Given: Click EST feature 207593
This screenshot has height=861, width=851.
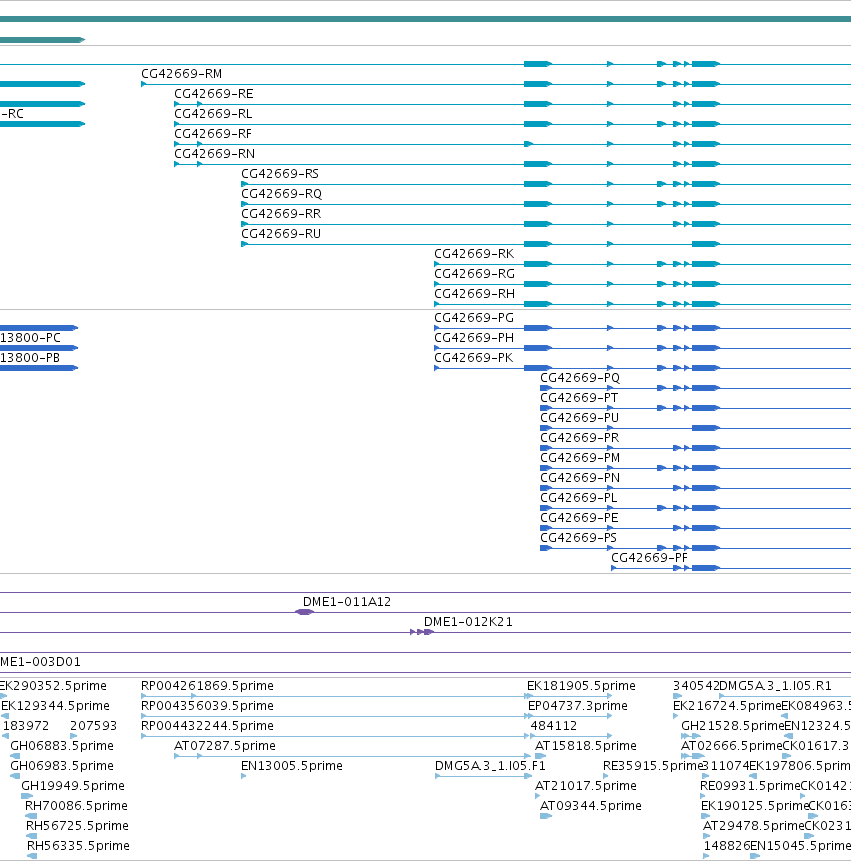Looking at the screenshot, I should click(93, 726).
